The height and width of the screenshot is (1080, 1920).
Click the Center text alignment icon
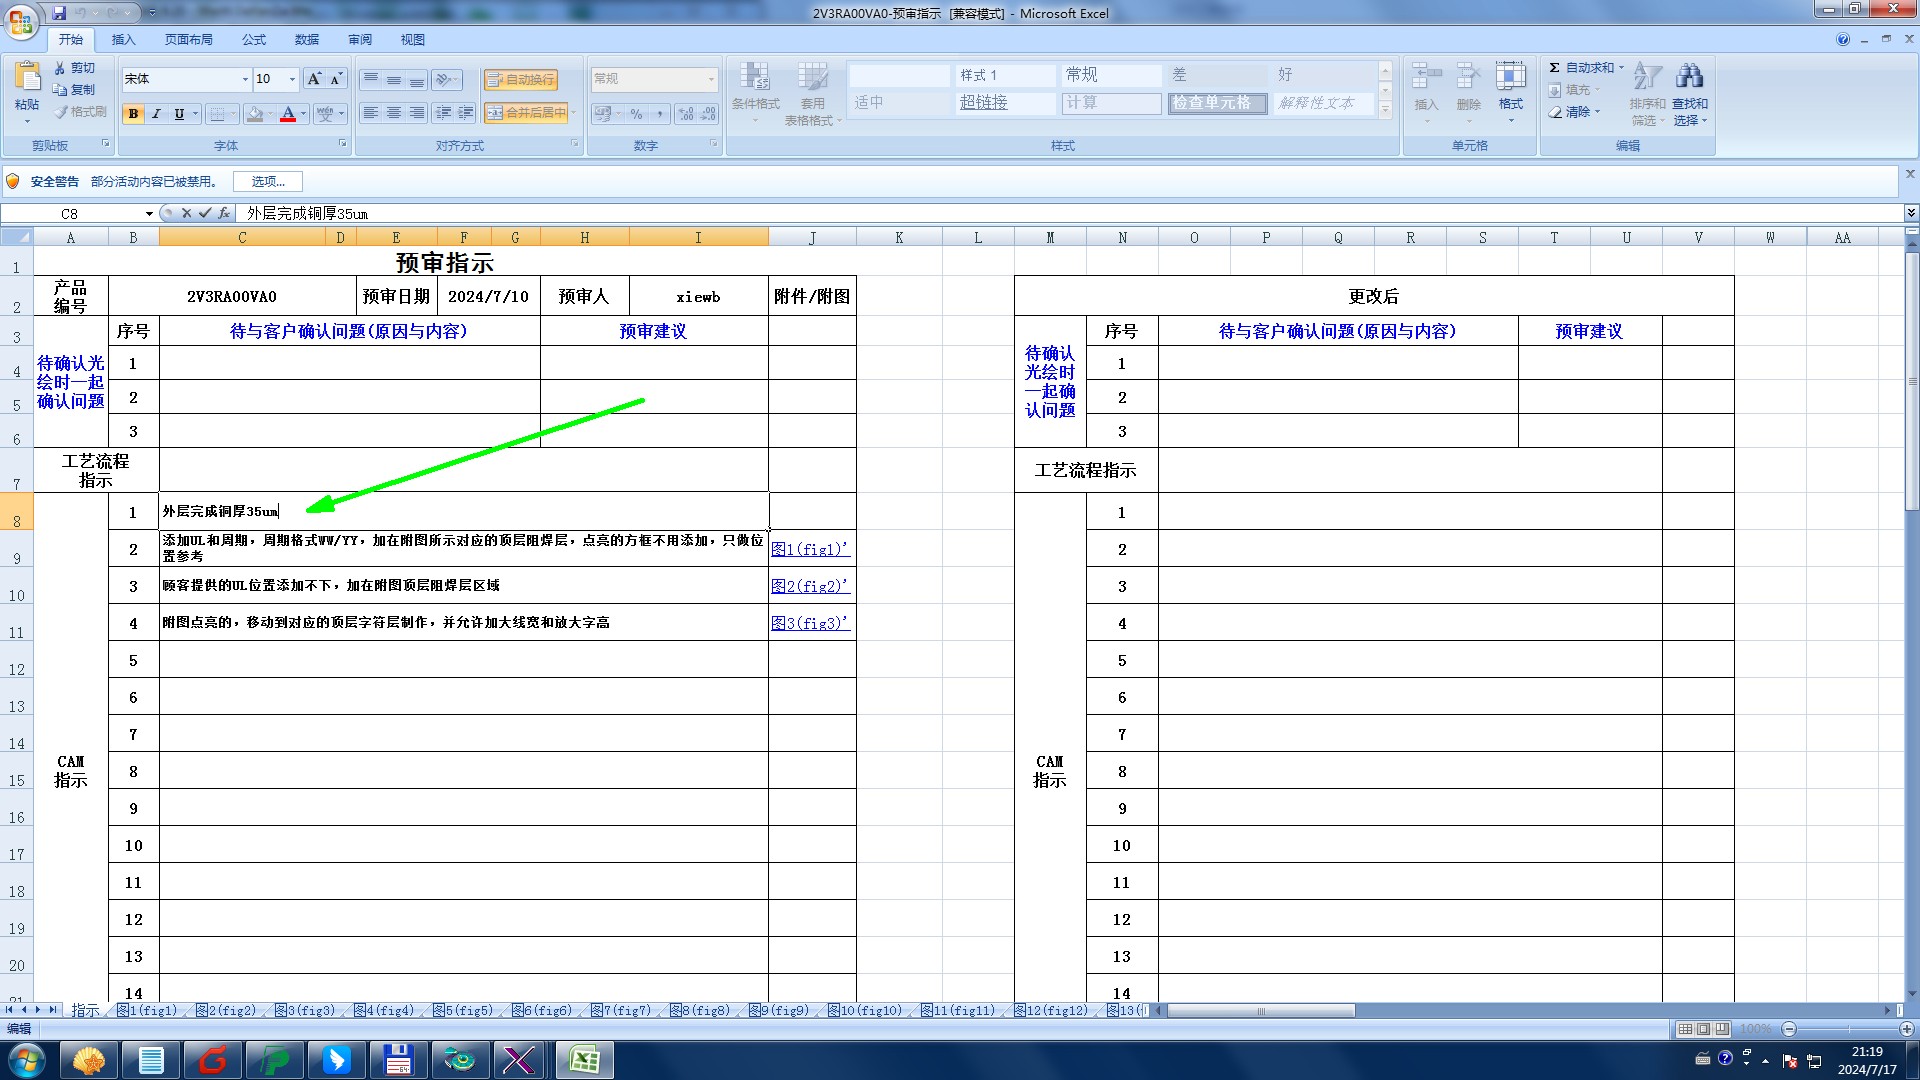coord(394,113)
